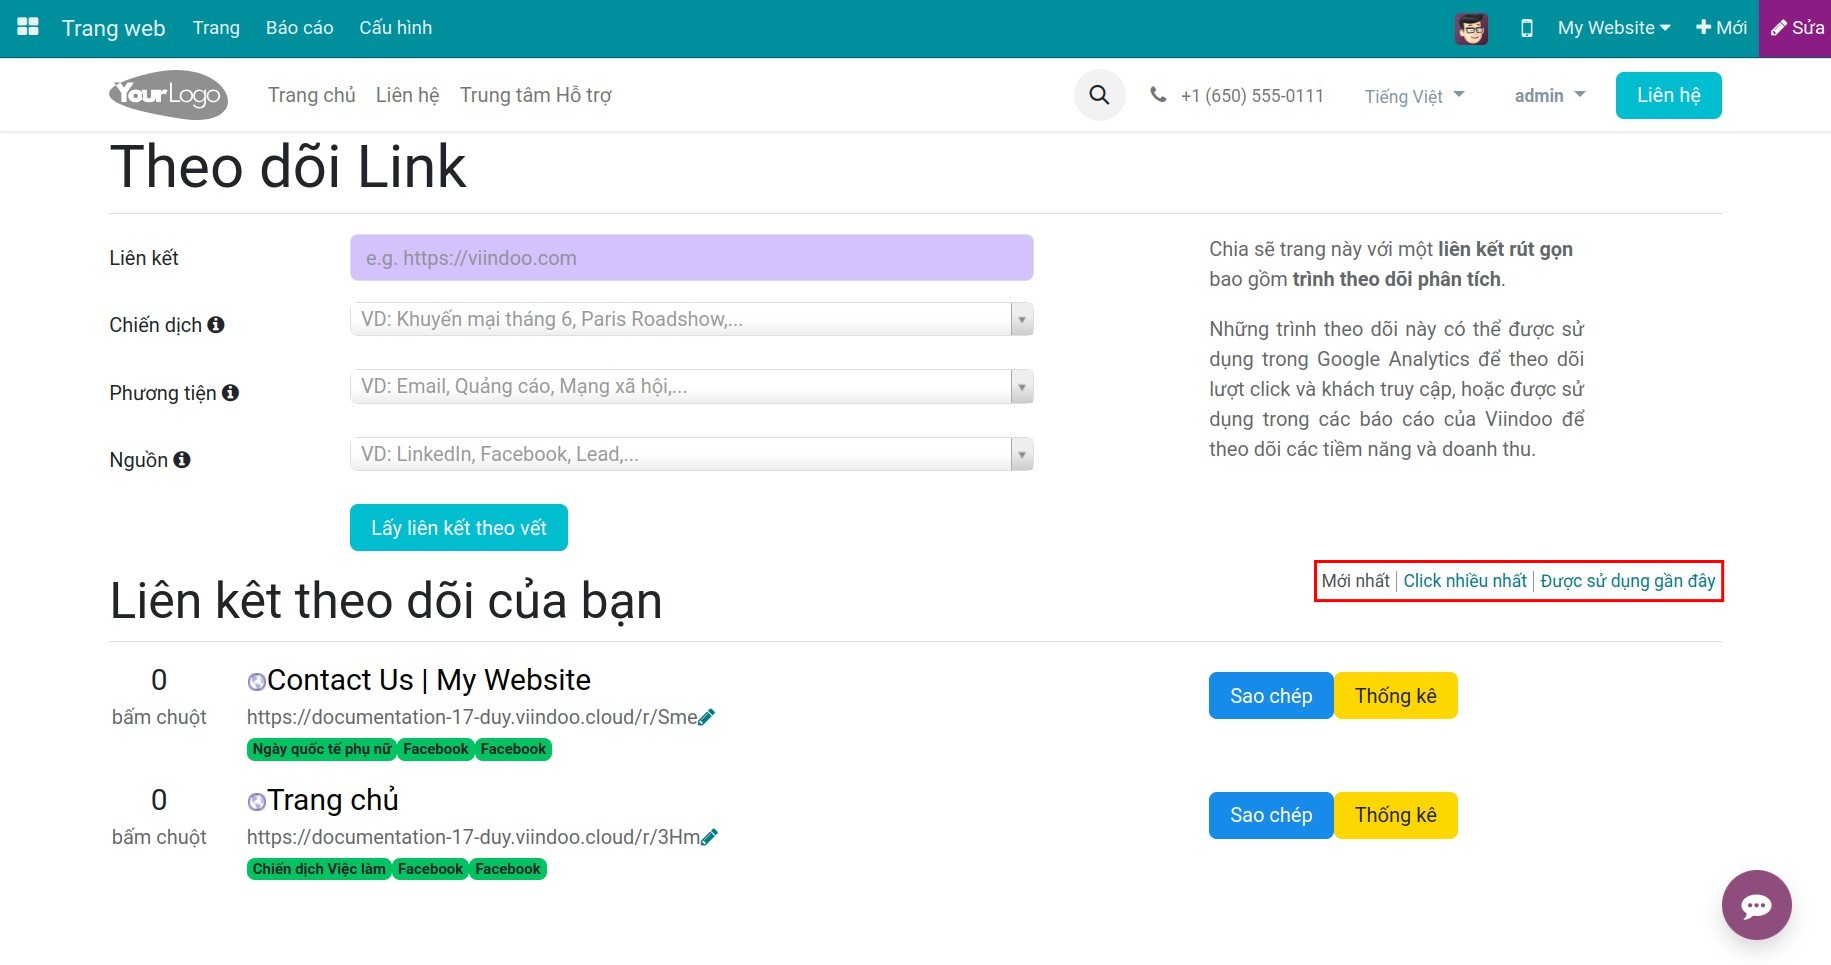The width and height of the screenshot is (1831, 965).
Task: Click the Lấy liên kết theo vết button
Action: [459, 528]
